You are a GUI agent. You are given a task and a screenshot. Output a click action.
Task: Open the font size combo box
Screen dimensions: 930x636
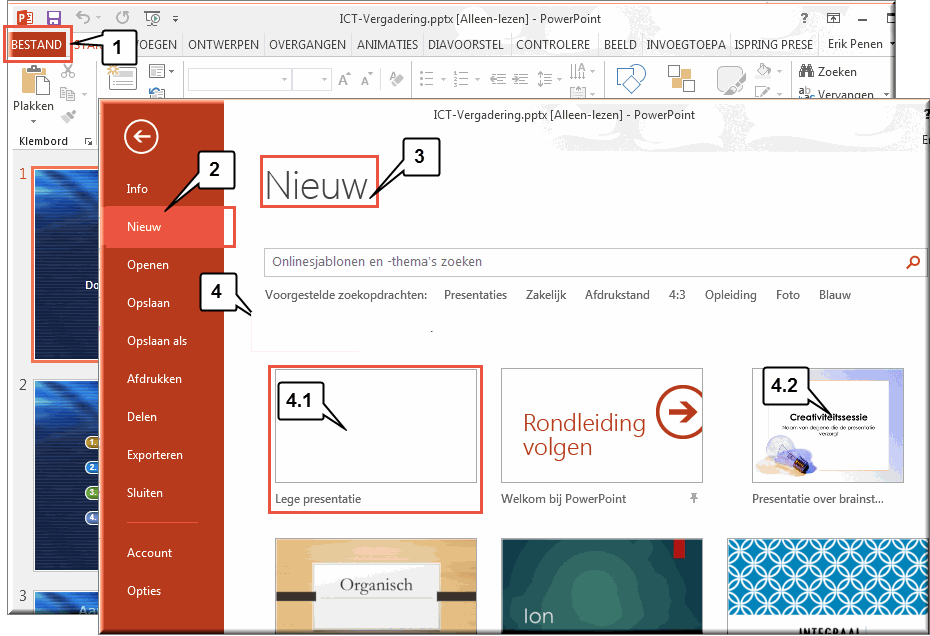tap(311, 79)
